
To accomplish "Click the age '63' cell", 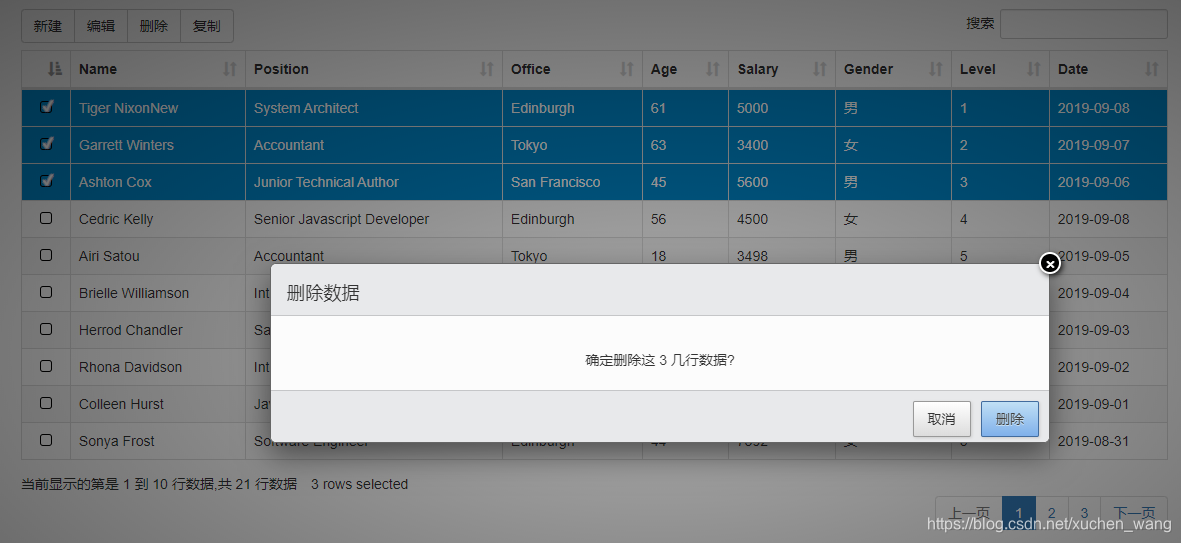I will click(x=685, y=145).
